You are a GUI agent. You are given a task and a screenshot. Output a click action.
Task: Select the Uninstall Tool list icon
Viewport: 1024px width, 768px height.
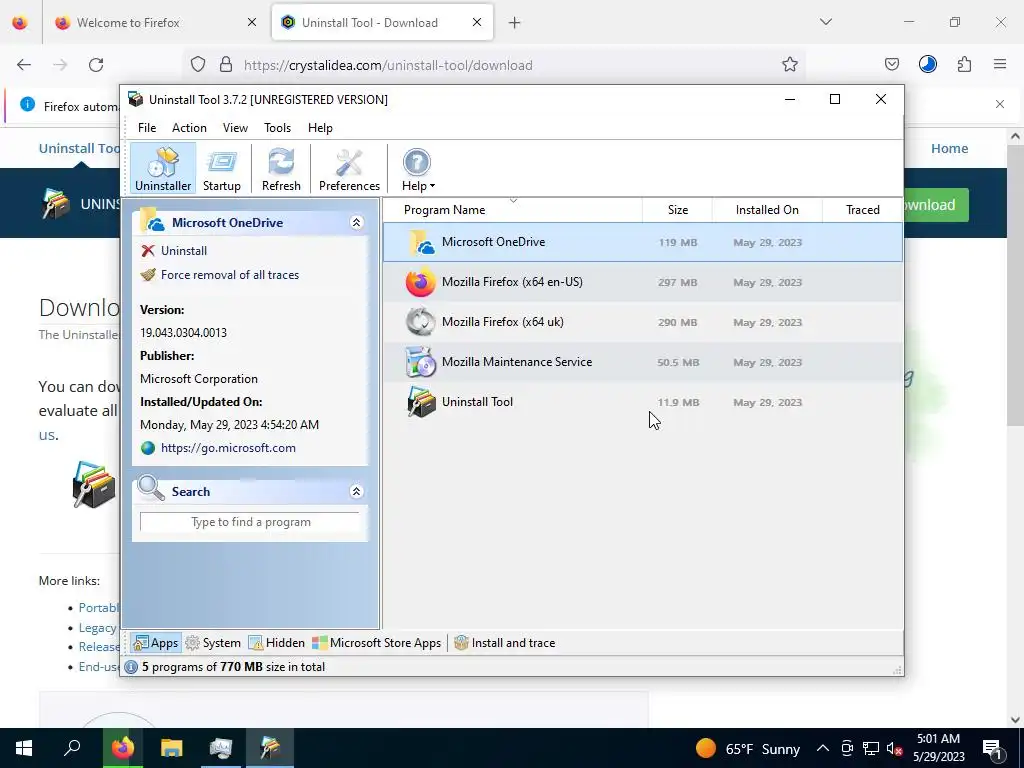(x=421, y=402)
